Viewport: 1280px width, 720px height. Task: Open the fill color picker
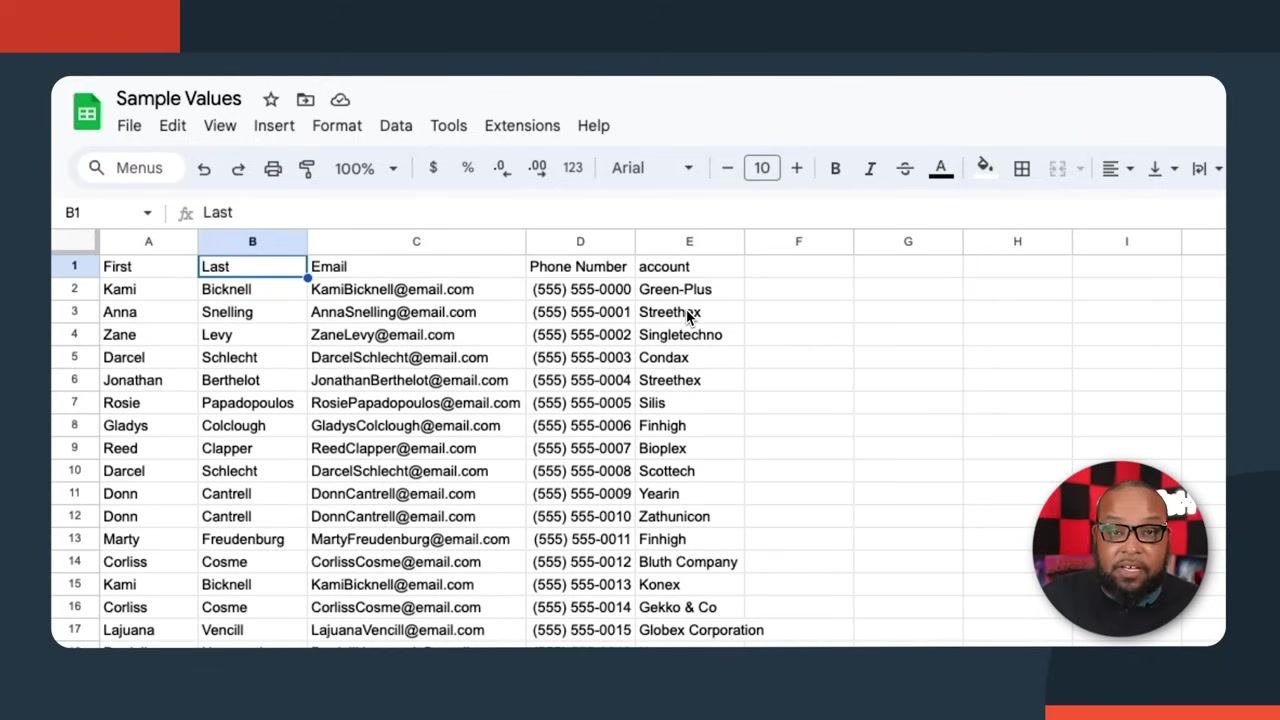(985, 167)
